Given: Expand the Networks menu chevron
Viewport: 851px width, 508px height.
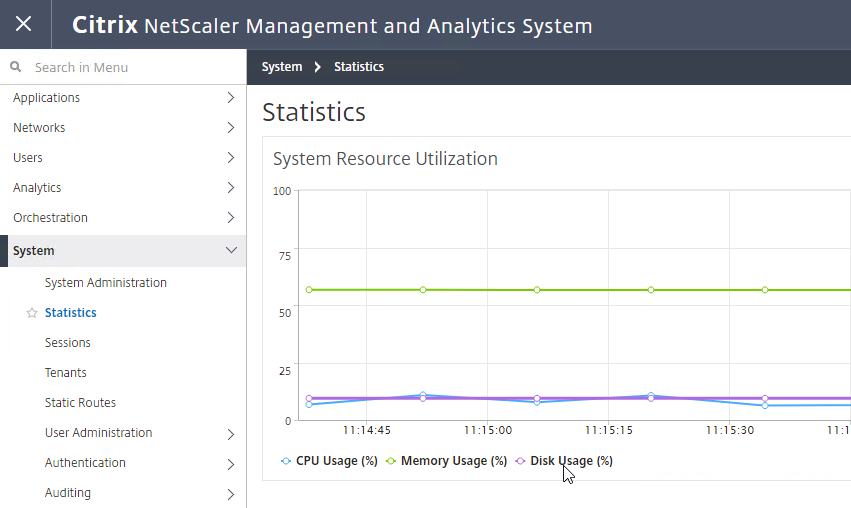Looking at the screenshot, I should [231, 128].
